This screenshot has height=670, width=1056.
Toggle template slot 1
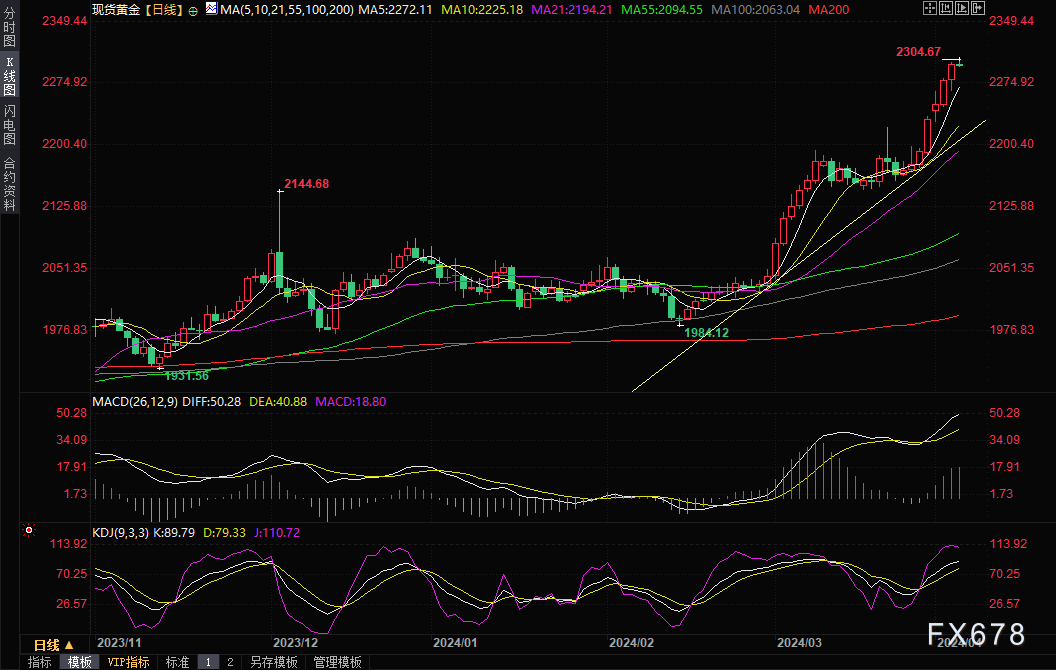(208, 663)
